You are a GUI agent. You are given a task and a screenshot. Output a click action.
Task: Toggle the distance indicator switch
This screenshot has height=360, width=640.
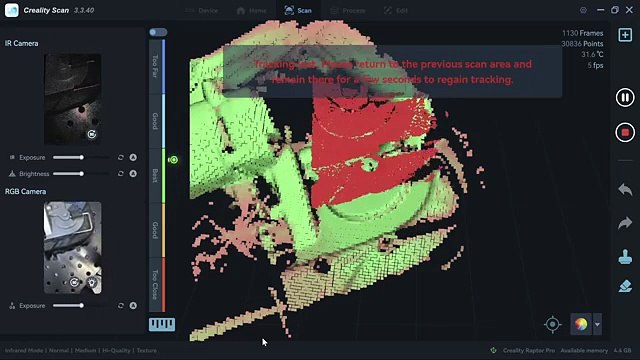point(158,32)
